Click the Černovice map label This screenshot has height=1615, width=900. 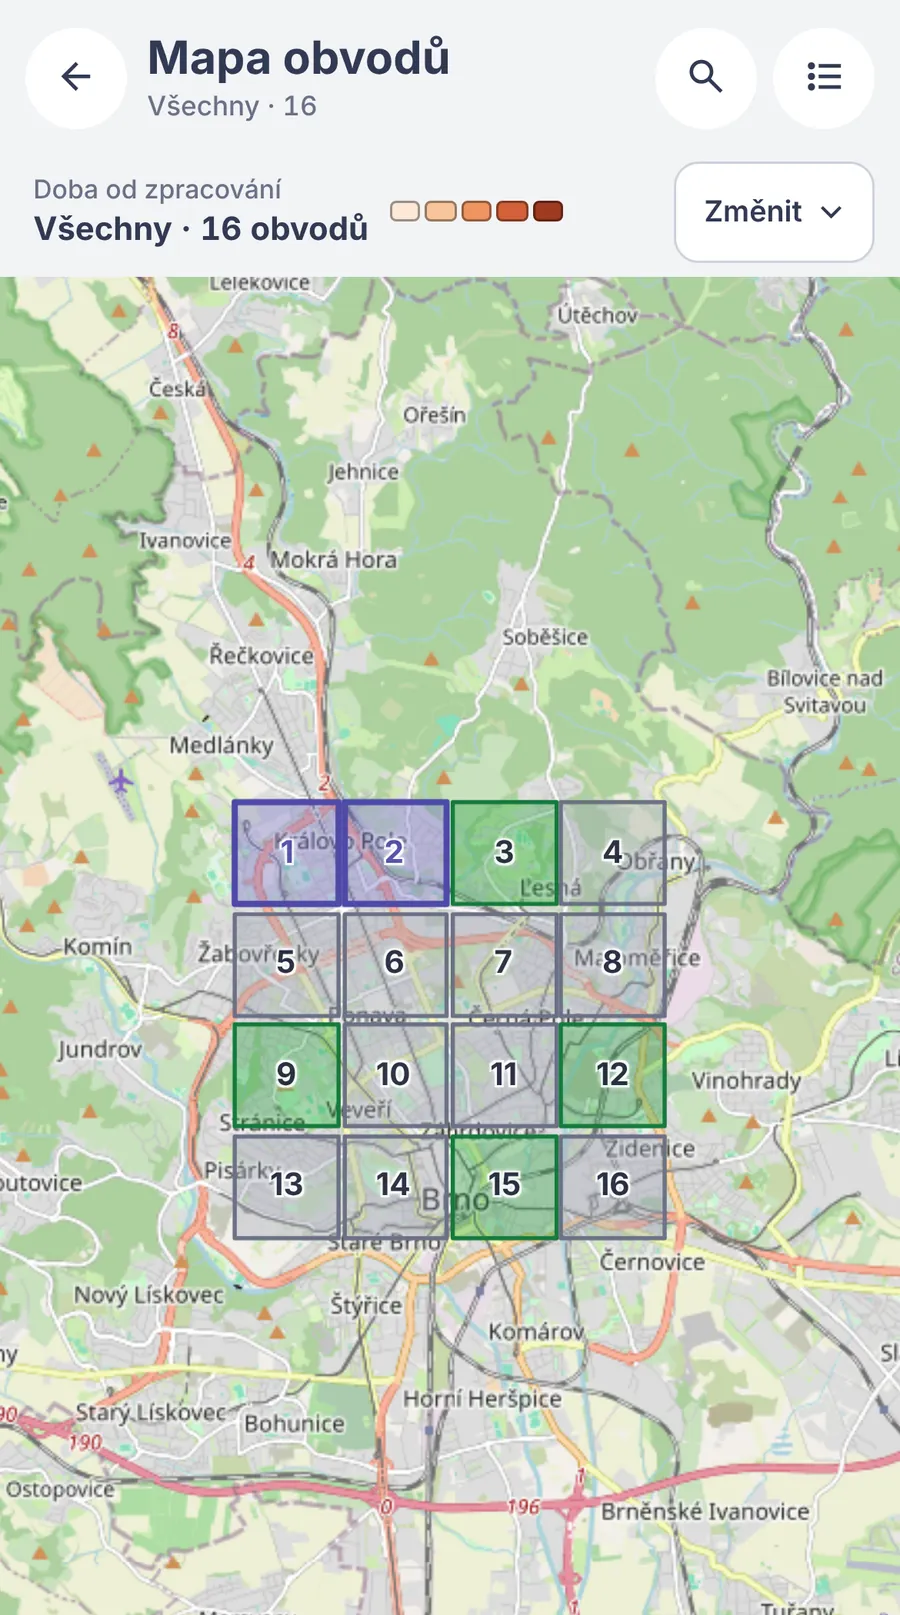[x=652, y=1262]
